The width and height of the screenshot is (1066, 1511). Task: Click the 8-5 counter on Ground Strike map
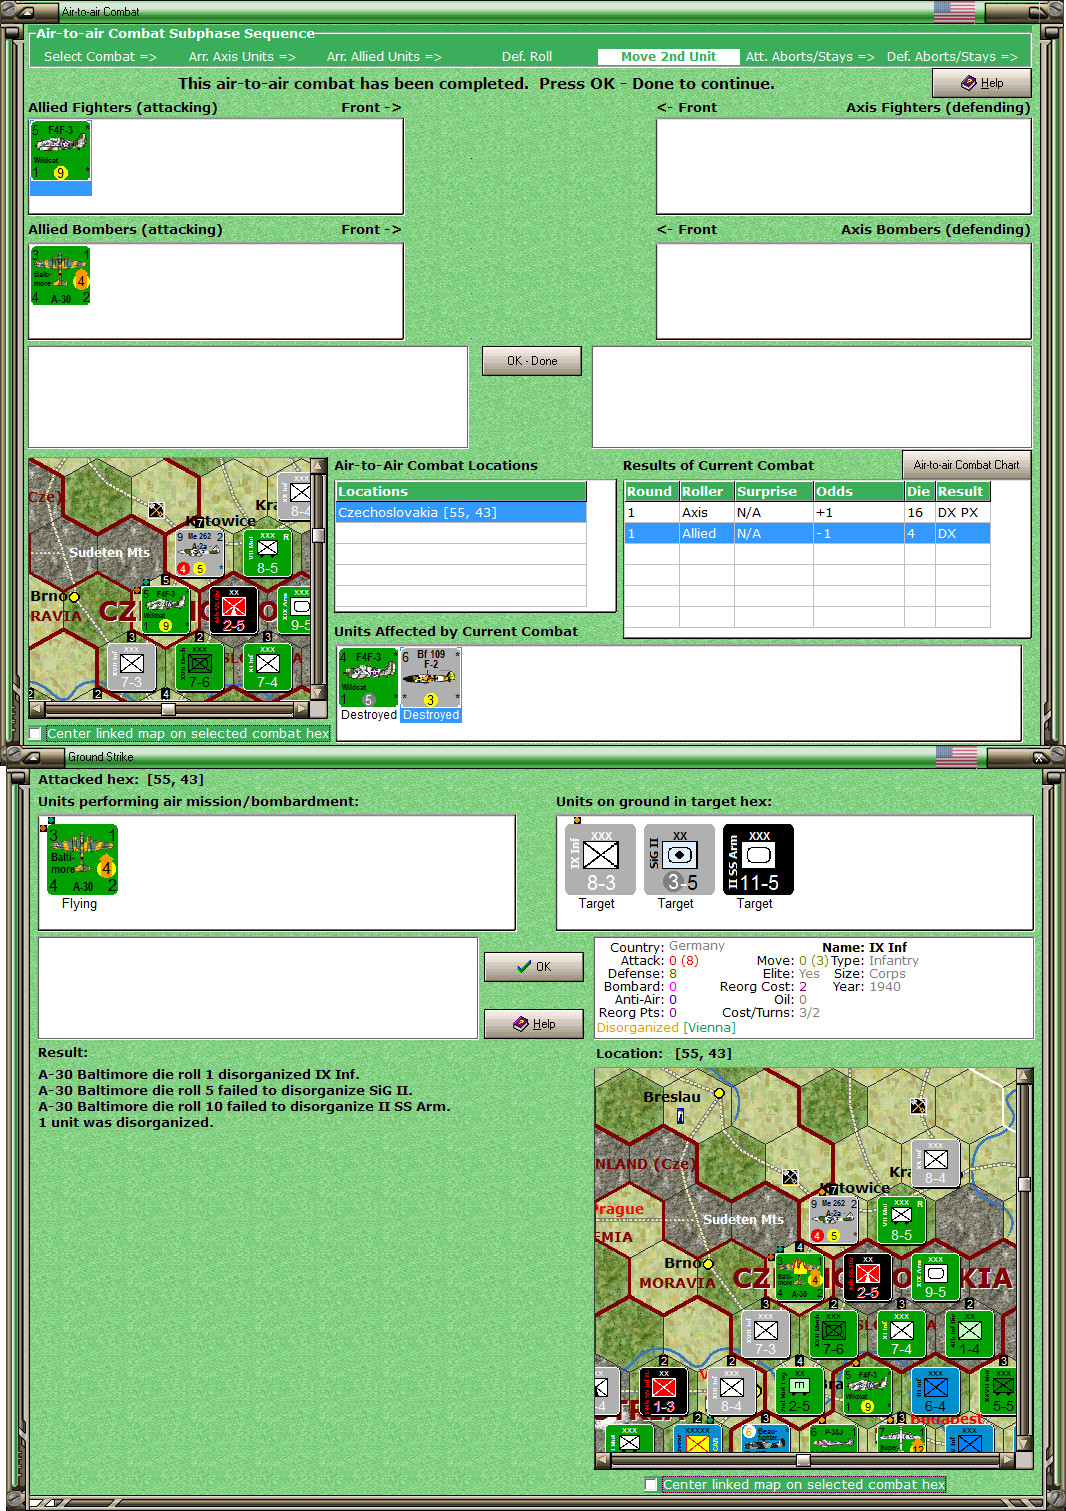901,1220
